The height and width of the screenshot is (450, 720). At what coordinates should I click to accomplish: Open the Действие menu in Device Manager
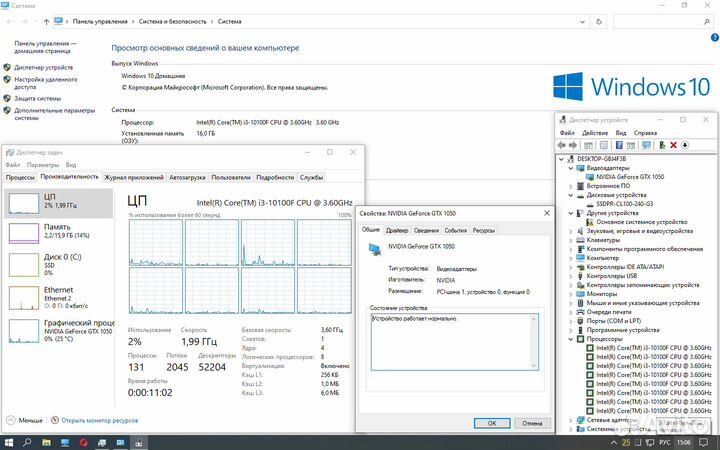[x=595, y=133]
